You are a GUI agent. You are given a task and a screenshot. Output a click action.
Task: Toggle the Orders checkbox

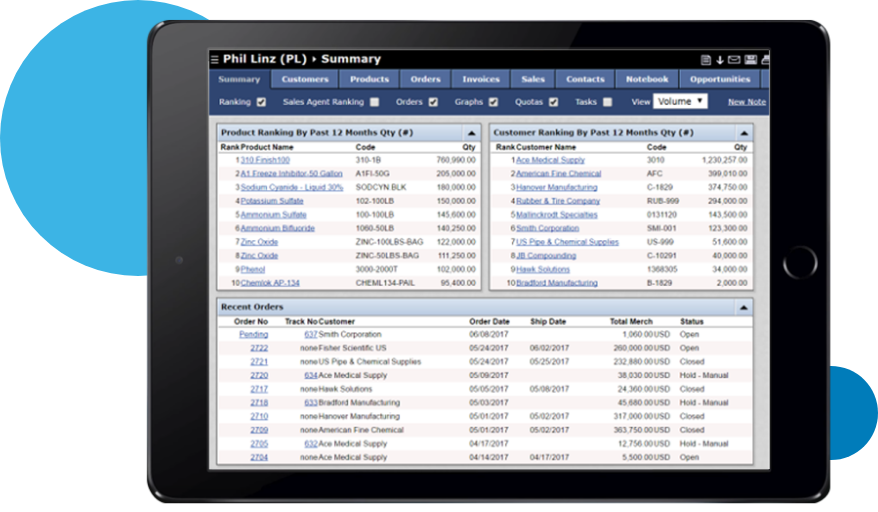point(433,102)
